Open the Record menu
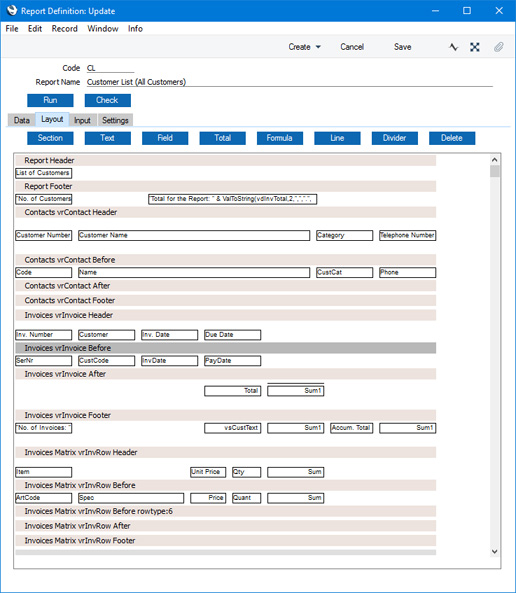This screenshot has height=593, width=516. [65, 29]
